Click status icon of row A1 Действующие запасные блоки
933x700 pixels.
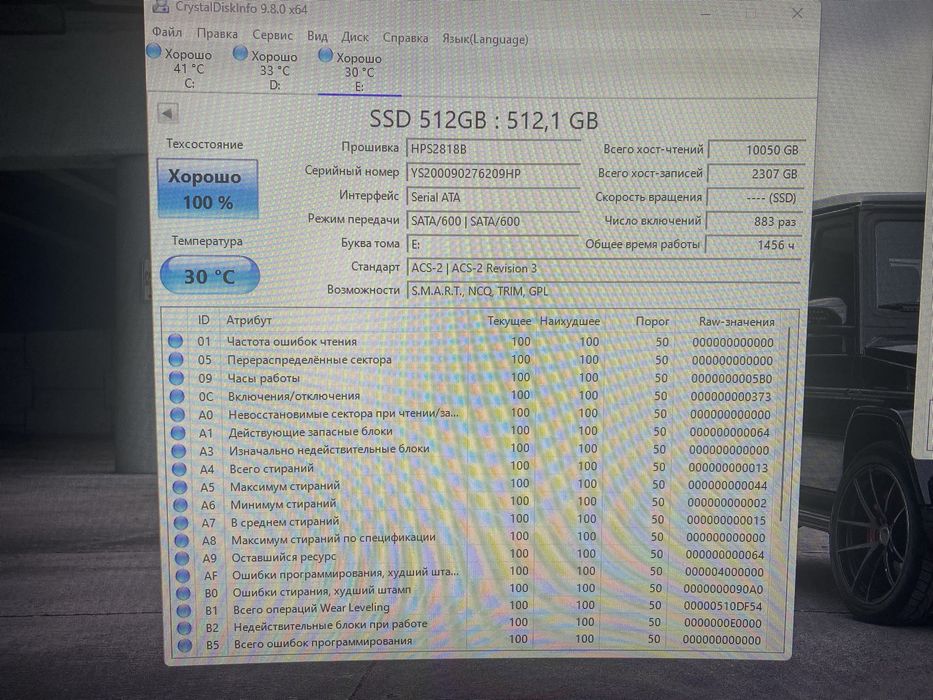(178, 432)
